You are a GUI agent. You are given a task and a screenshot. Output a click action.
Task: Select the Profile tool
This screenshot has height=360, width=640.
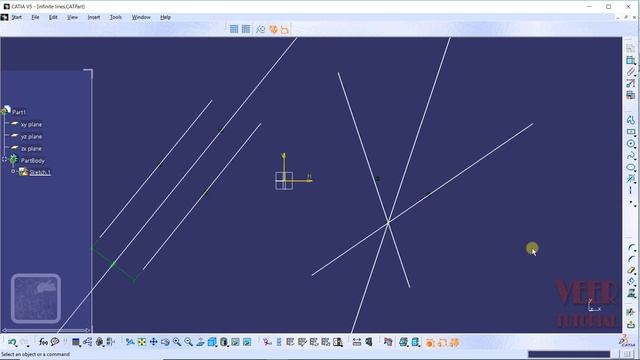click(631, 120)
